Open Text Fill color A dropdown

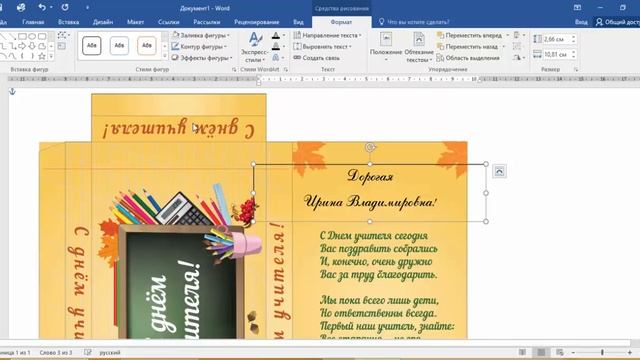284,36
